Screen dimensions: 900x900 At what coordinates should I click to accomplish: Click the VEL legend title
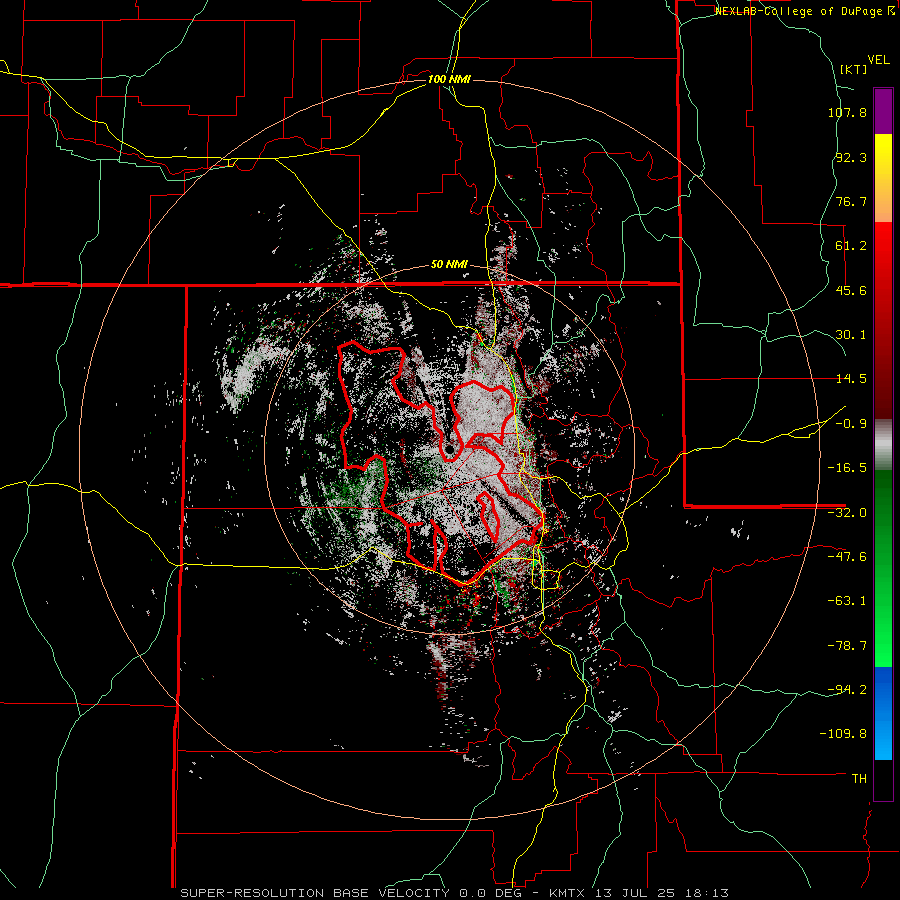(x=878, y=60)
